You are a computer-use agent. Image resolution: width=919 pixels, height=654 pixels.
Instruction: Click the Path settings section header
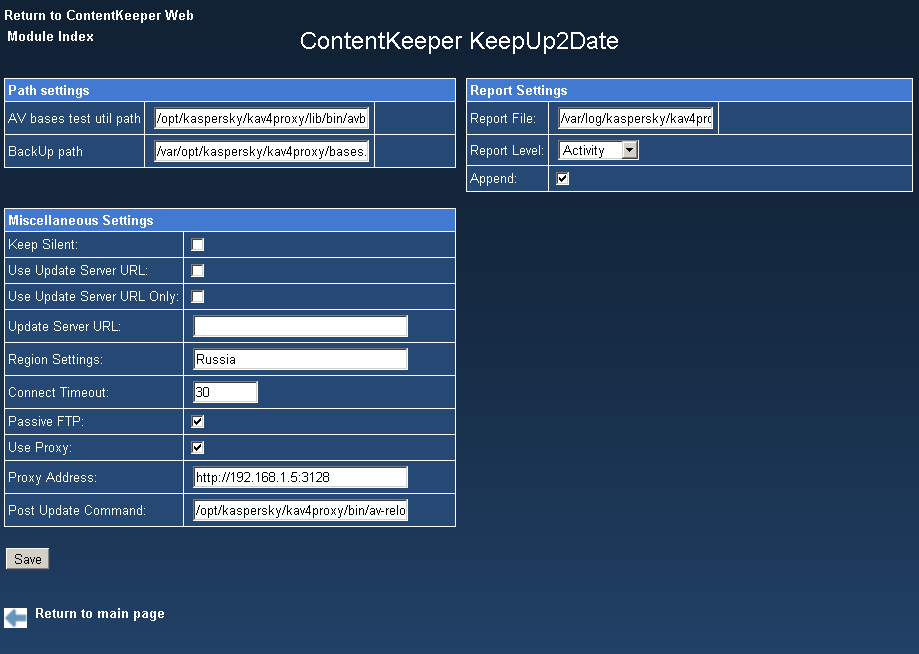tap(230, 90)
